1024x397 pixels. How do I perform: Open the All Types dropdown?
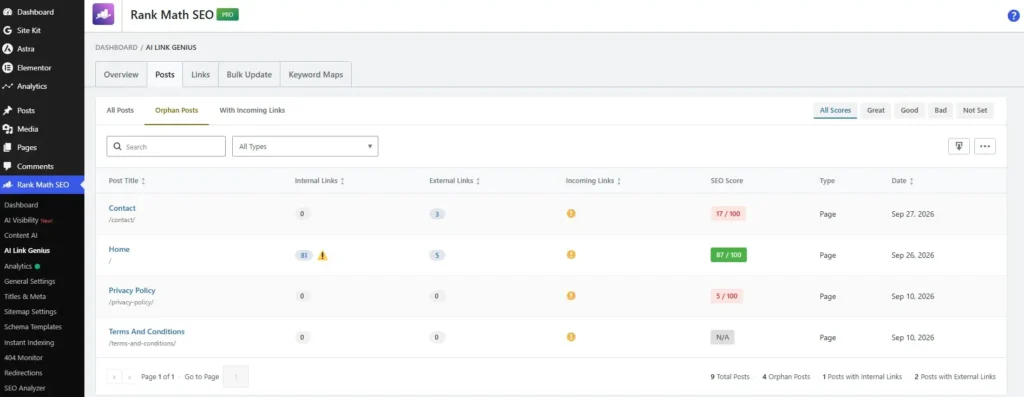point(305,146)
